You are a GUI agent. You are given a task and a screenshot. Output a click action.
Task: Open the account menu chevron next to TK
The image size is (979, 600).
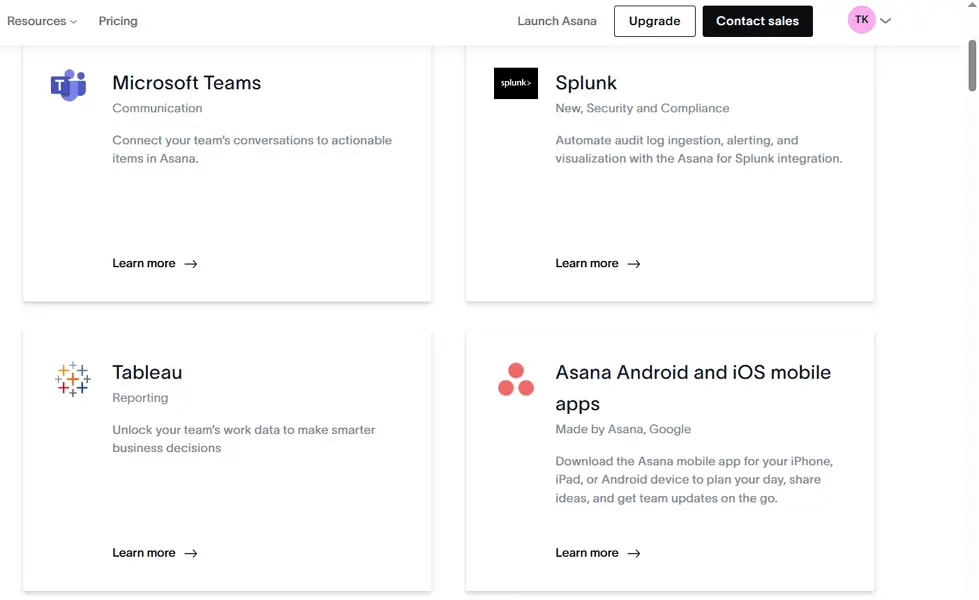(885, 21)
